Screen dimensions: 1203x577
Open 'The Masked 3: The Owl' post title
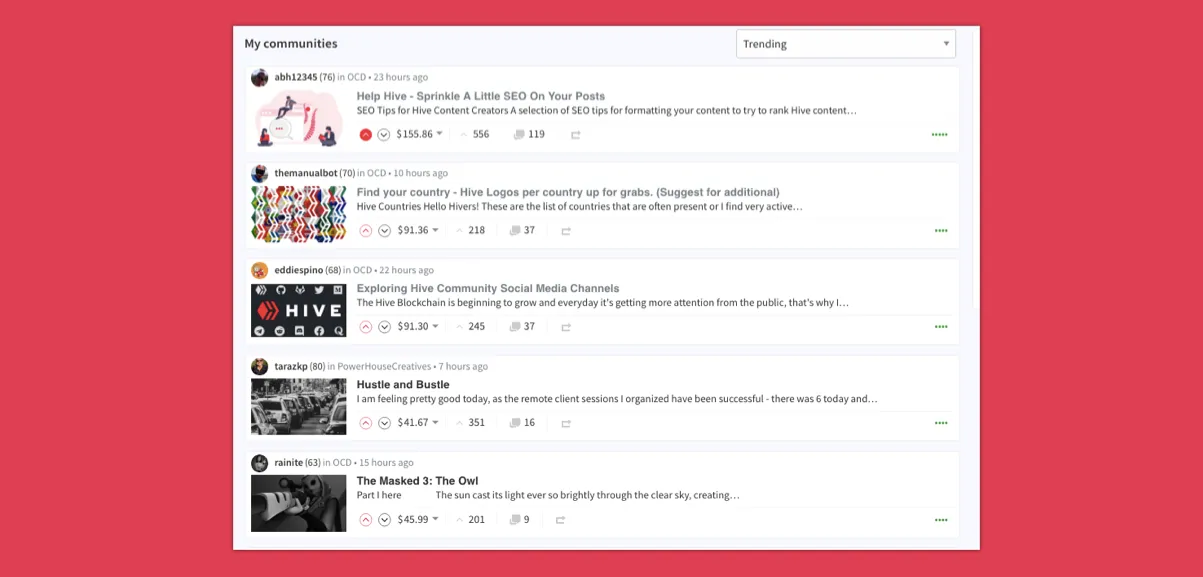coord(418,481)
